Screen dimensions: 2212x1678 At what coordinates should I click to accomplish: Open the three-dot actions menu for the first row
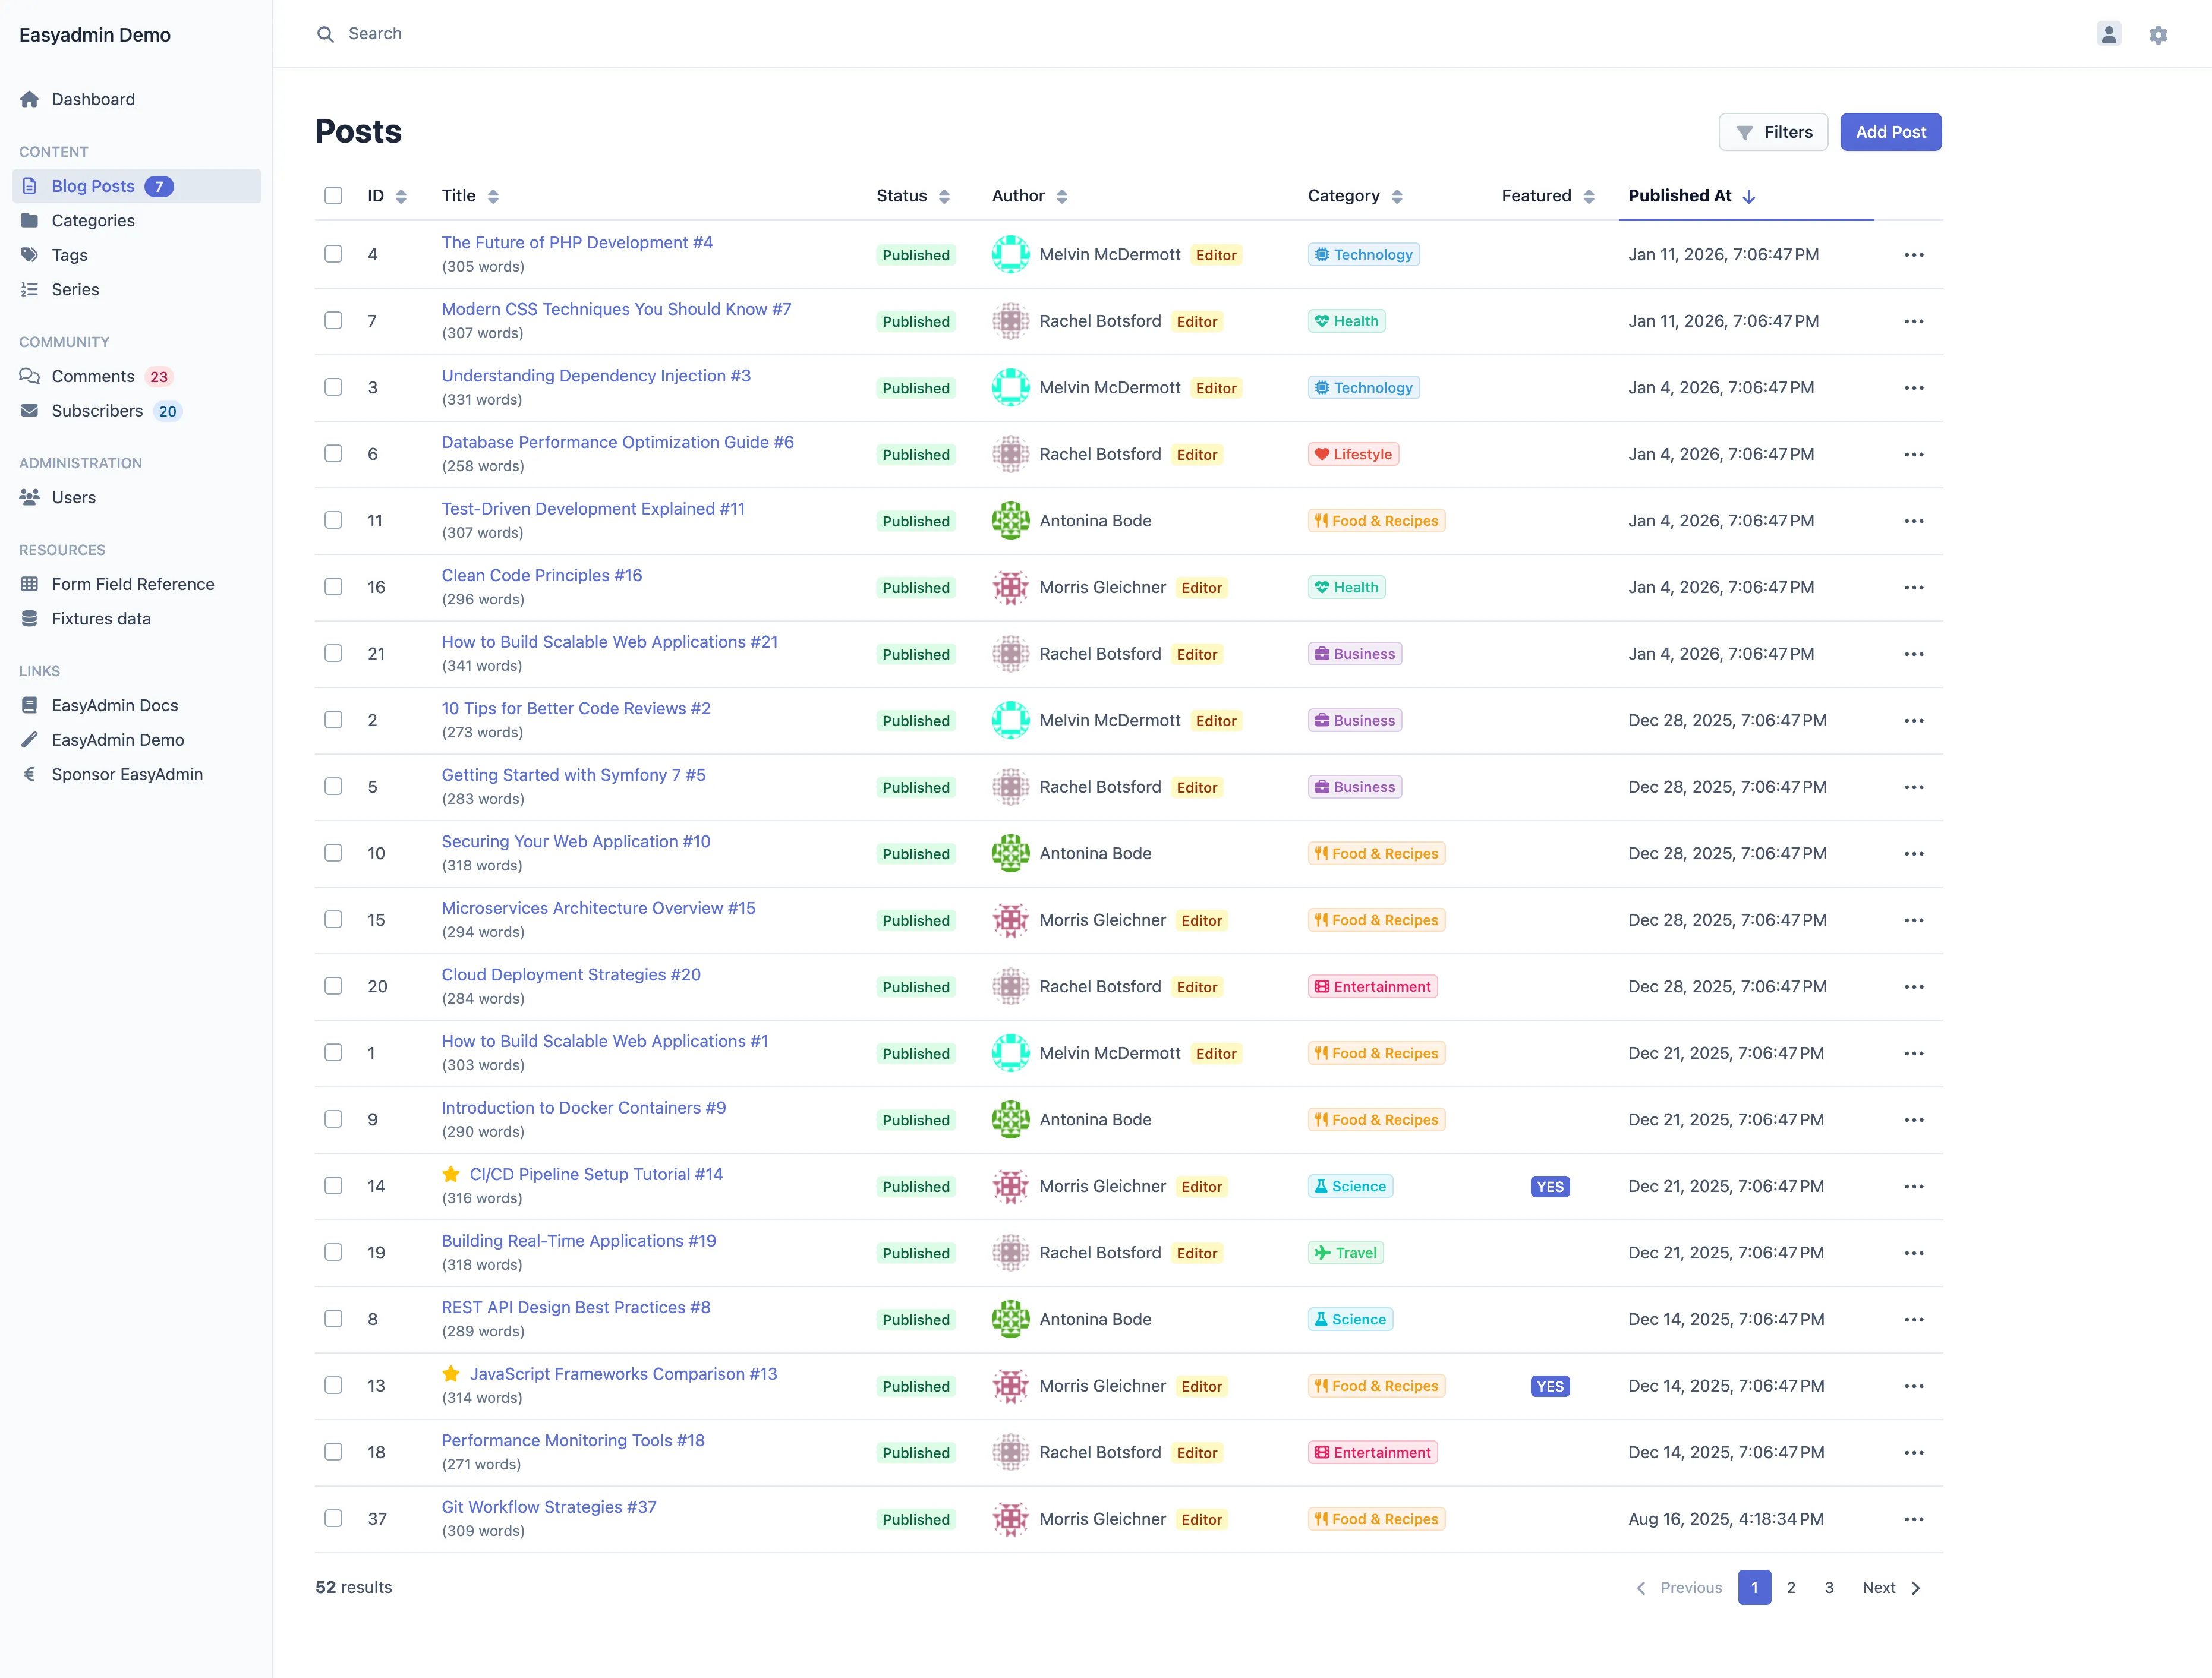click(1915, 254)
